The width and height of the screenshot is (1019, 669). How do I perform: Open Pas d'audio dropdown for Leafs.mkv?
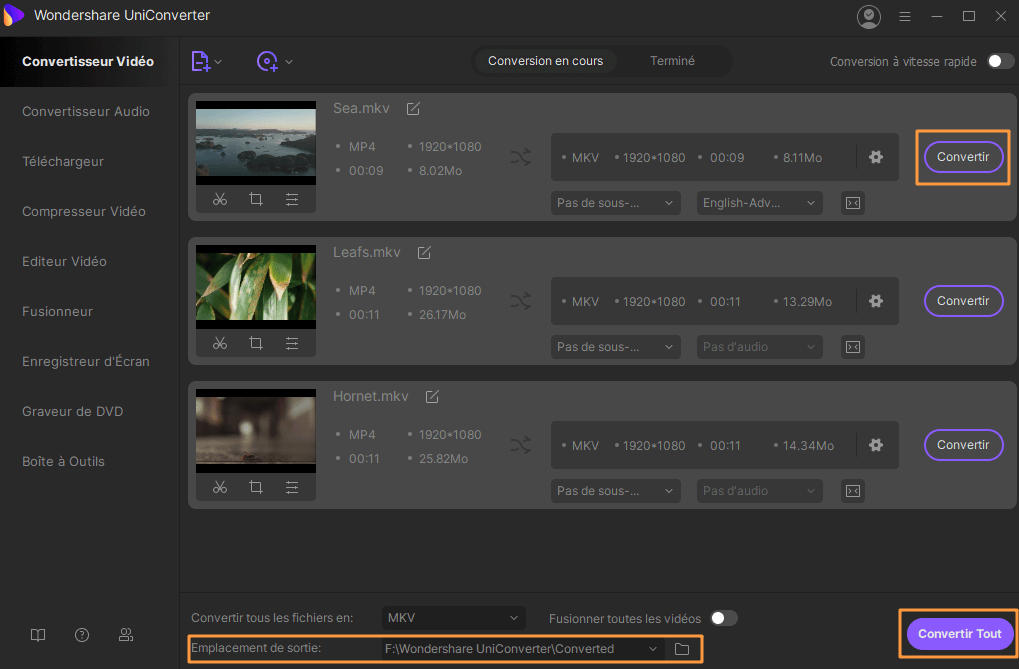[759, 347]
